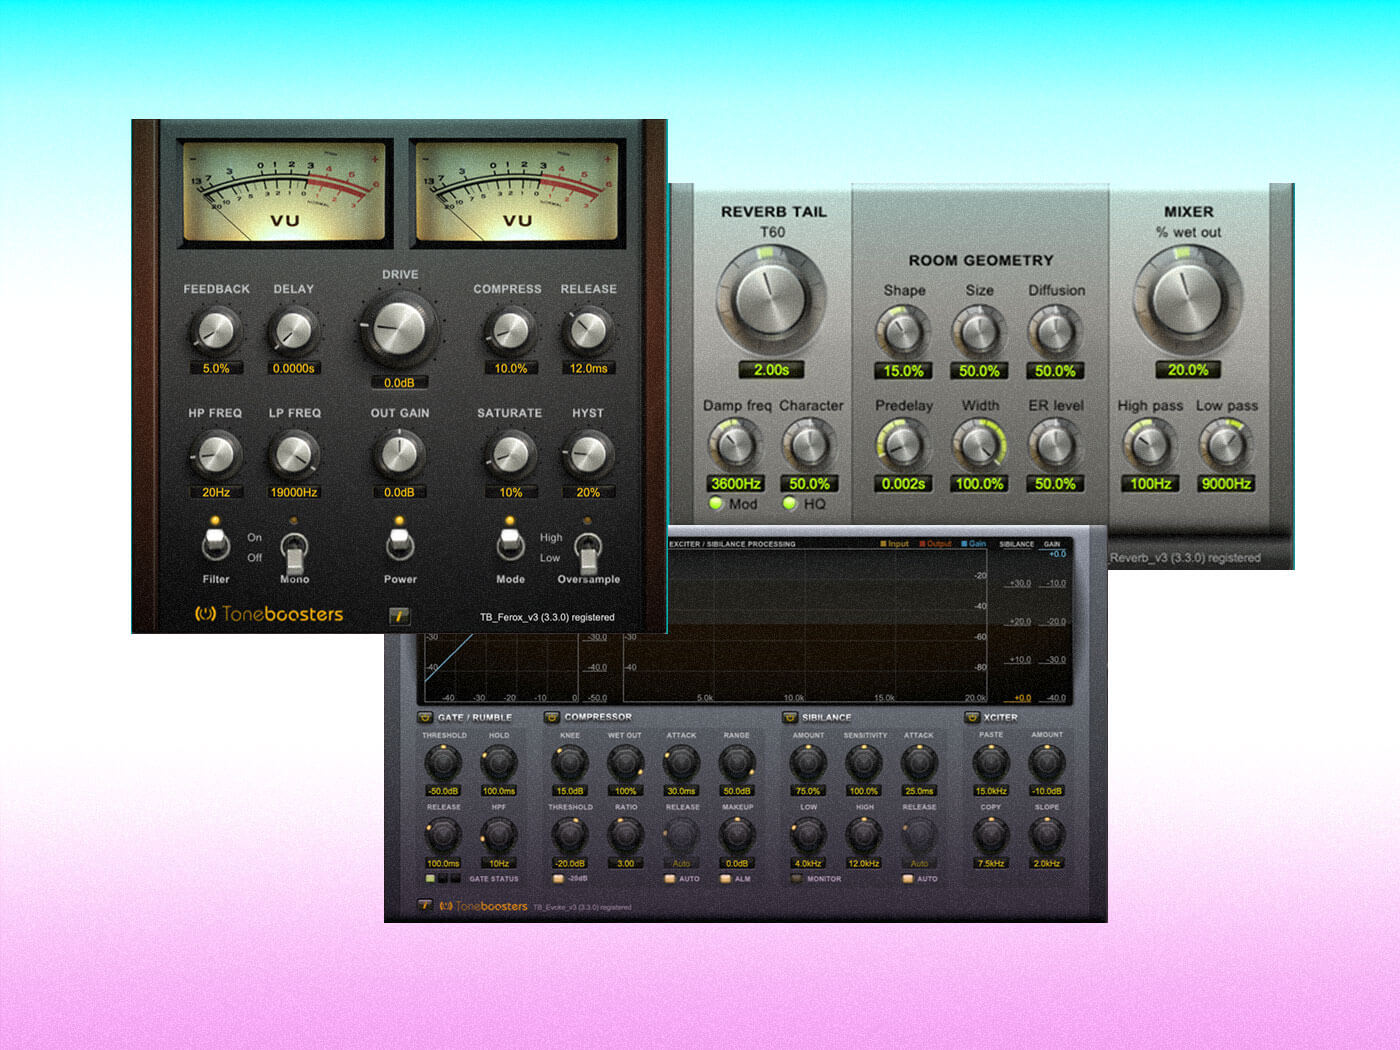Flip the Oversample toggle switch in Ferox
Screen dimensions: 1400x1050
588,552
